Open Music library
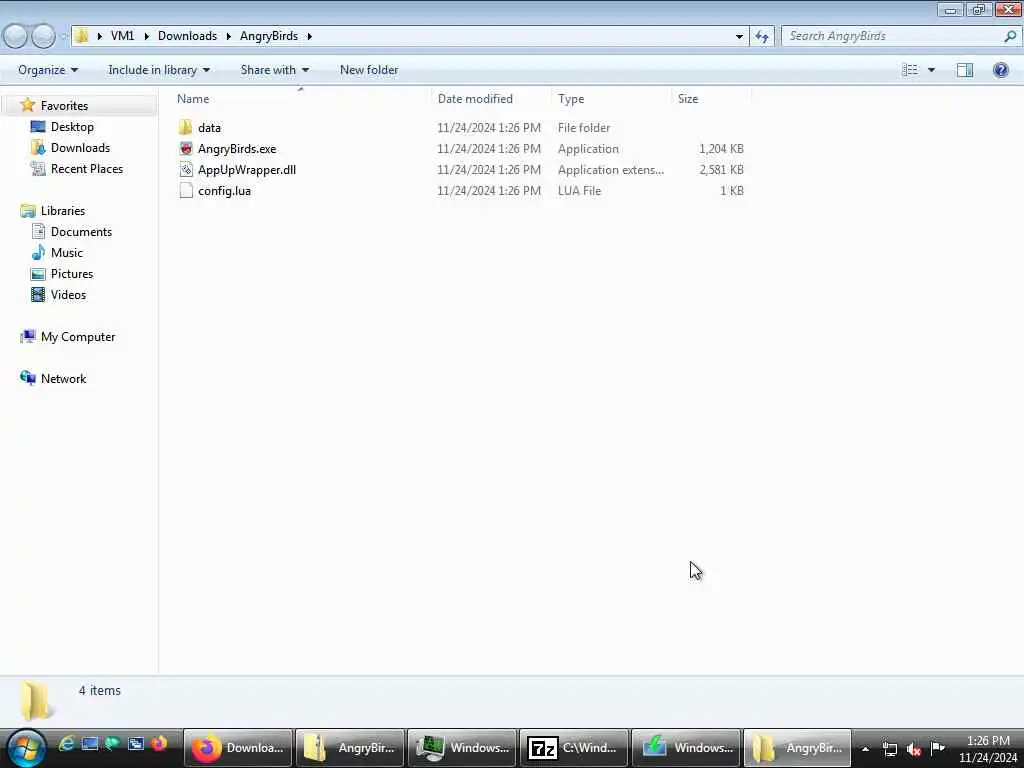 point(67,253)
